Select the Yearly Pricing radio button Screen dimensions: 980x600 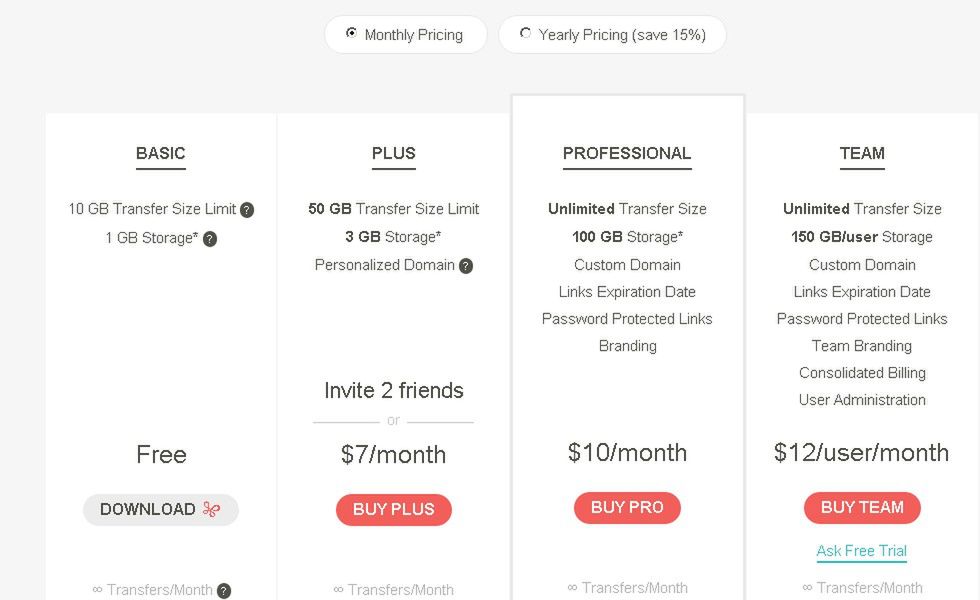click(525, 32)
